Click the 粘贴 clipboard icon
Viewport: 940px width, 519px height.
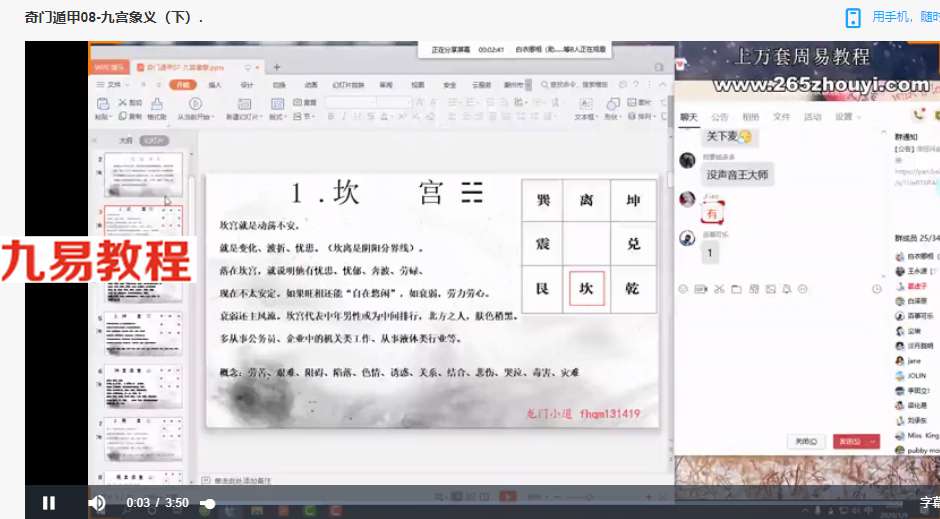pyautogui.click(x=103, y=104)
